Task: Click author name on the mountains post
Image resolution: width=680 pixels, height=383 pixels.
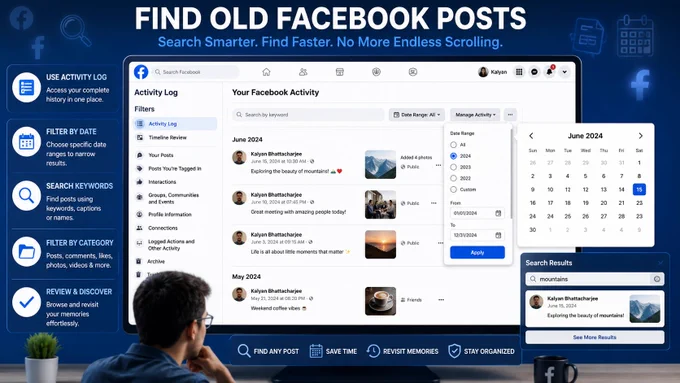Action: [x=276, y=154]
